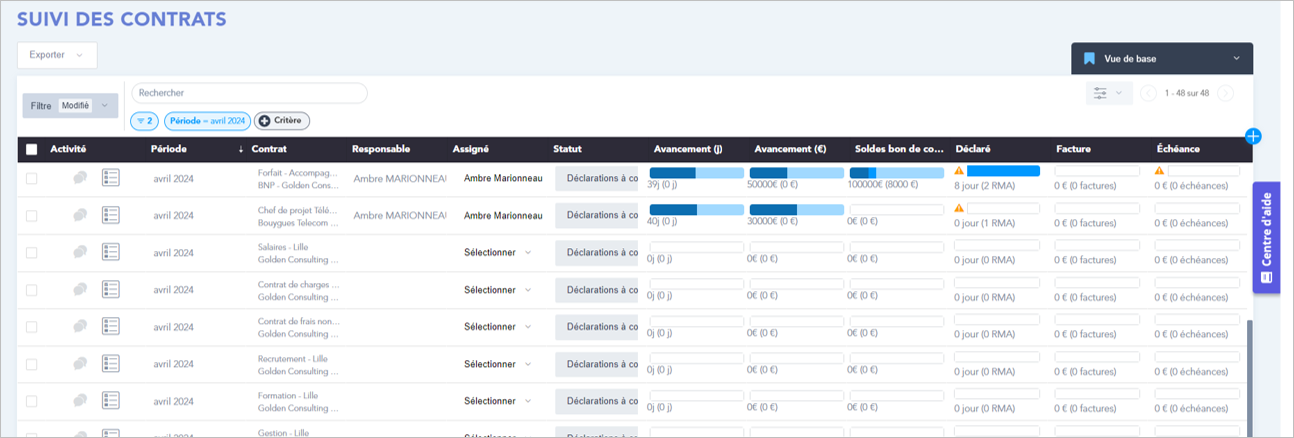1294x438 pixels.
Task: Click the blue plus icon to add a column
Action: point(1254,135)
